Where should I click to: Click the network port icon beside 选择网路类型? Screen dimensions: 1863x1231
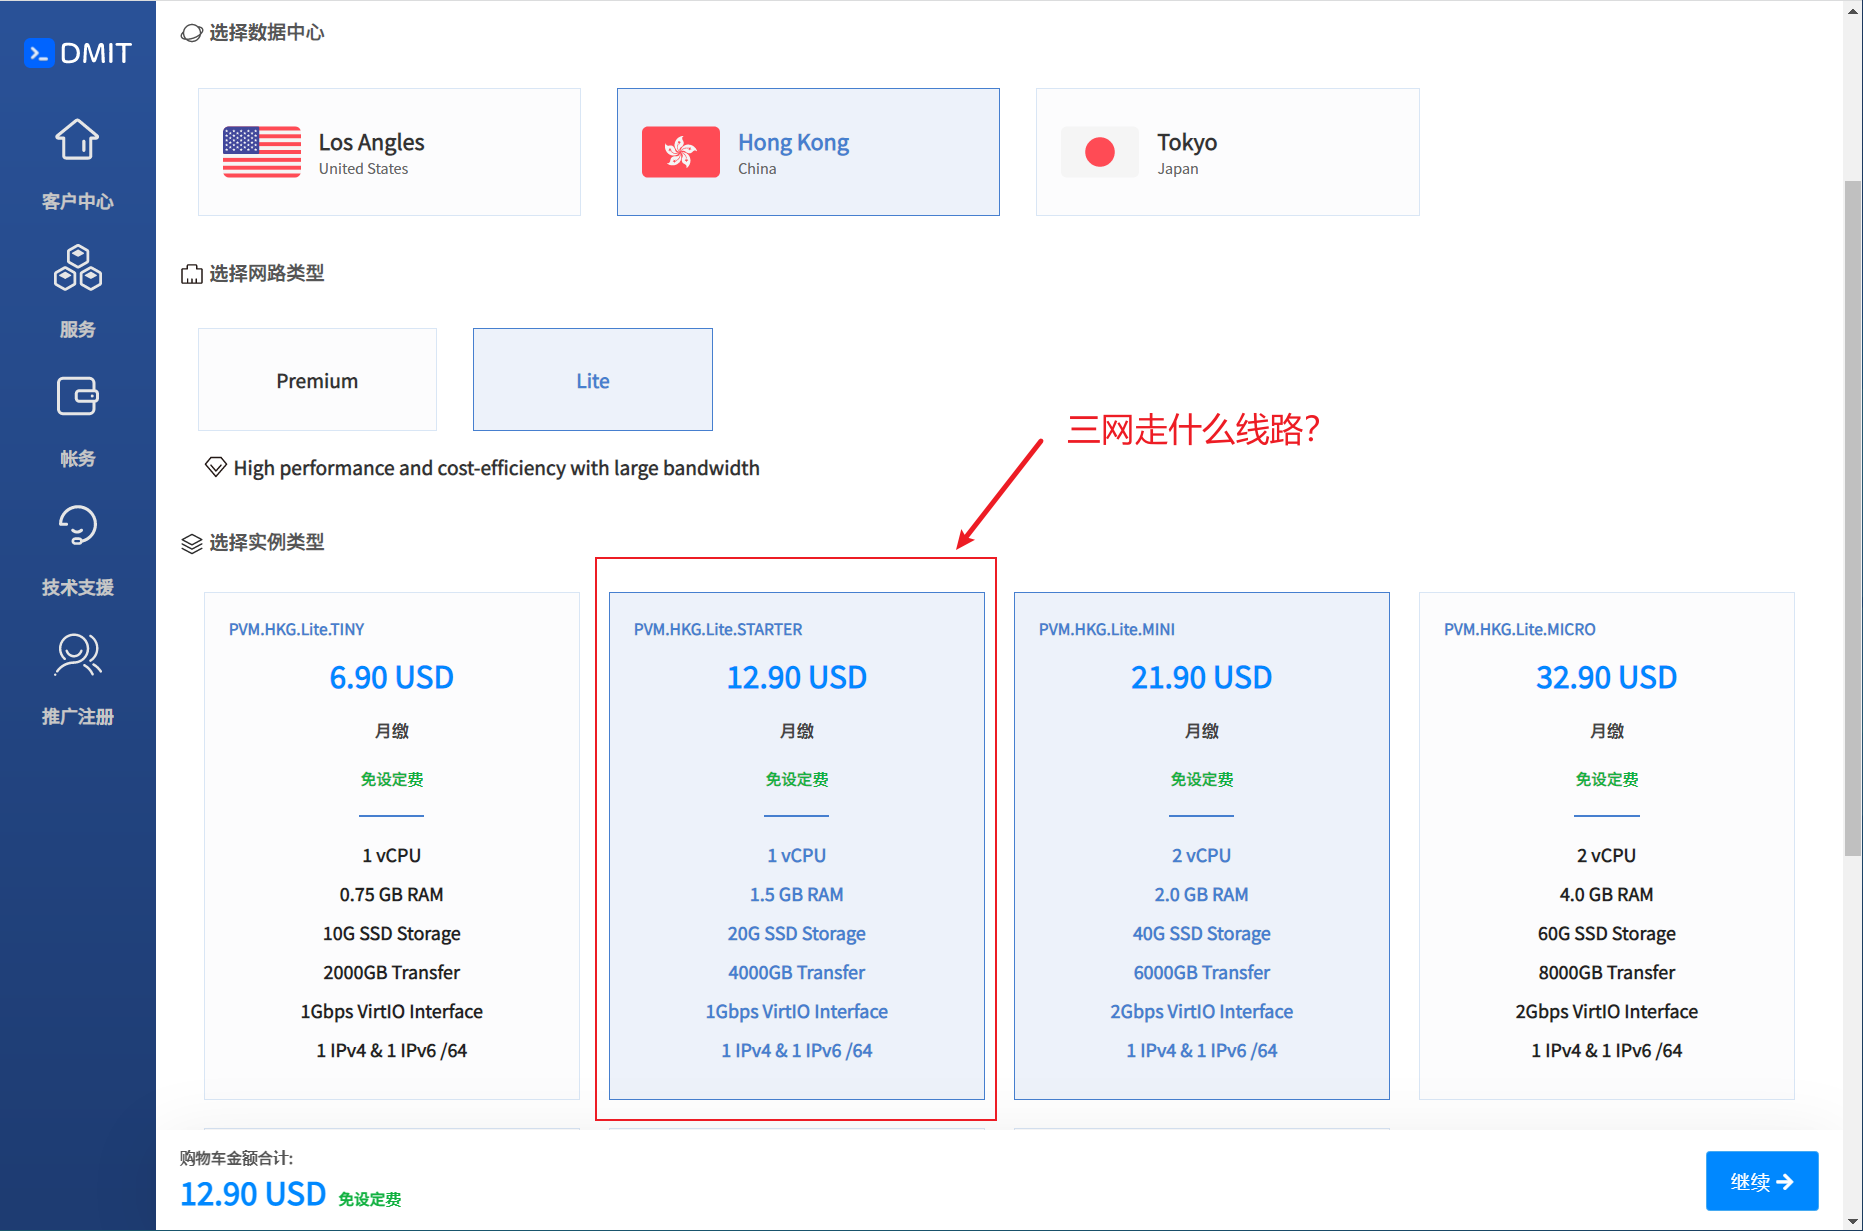(x=191, y=274)
